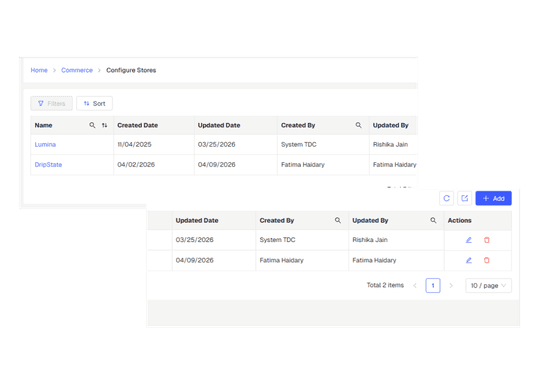Open the Commerce breadcrumb link

click(77, 70)
